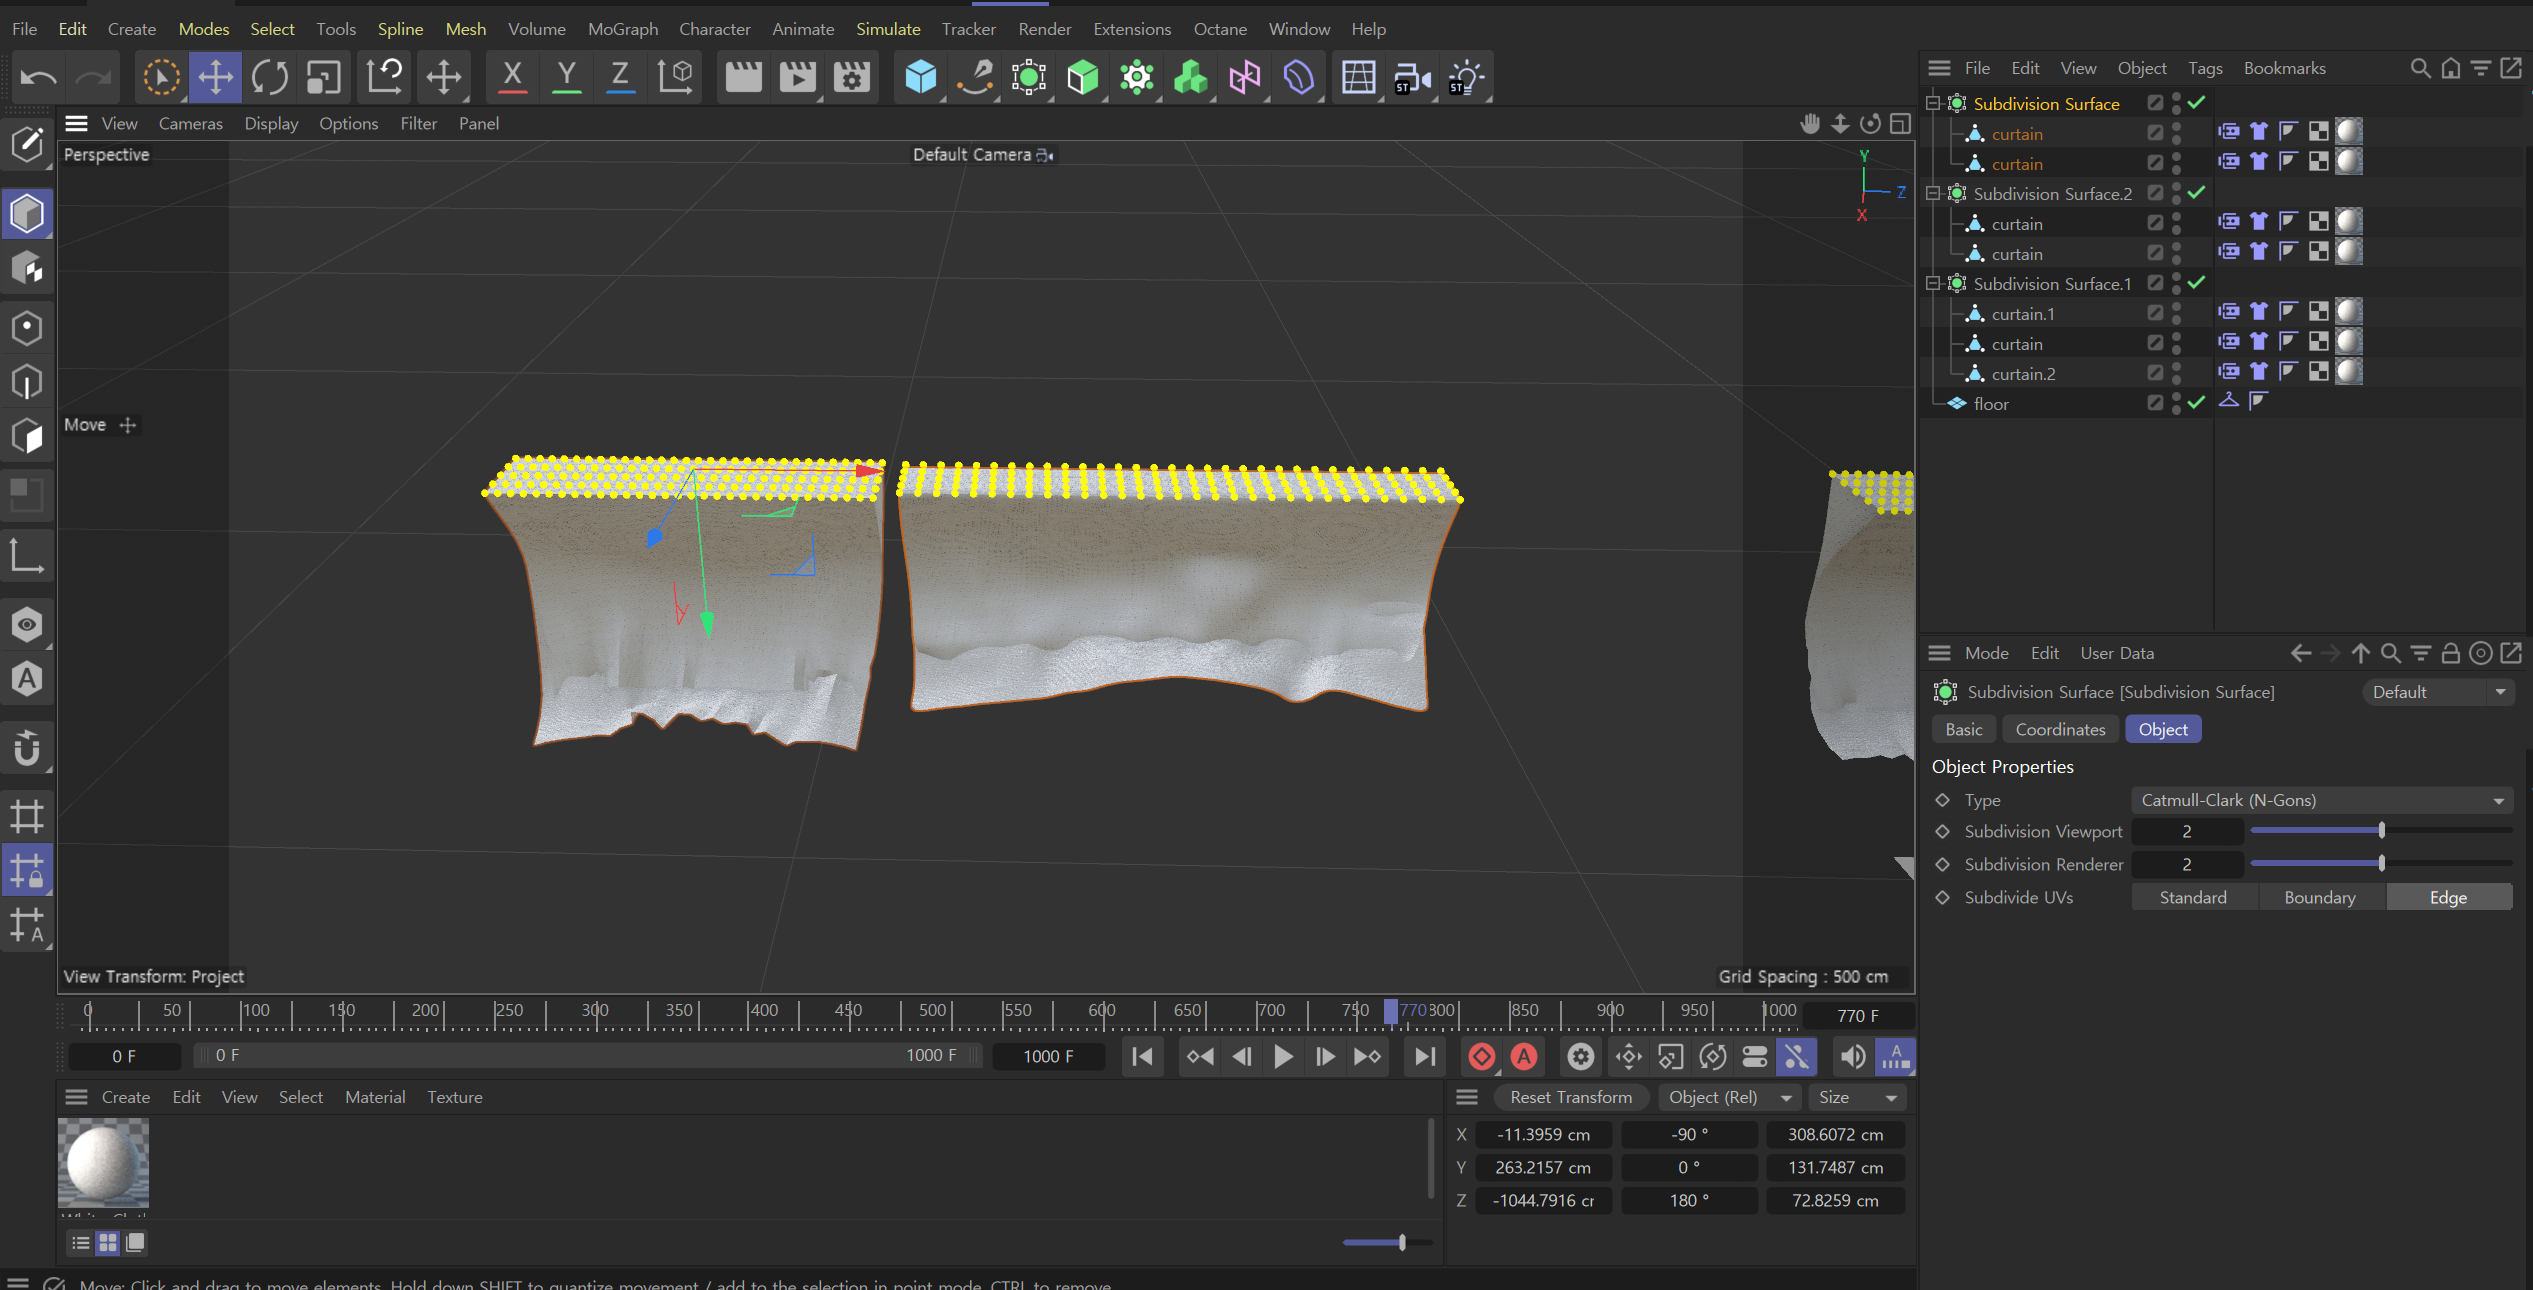Add green Extrude generator icon

pyautogui.click(x=1082, y=77)
